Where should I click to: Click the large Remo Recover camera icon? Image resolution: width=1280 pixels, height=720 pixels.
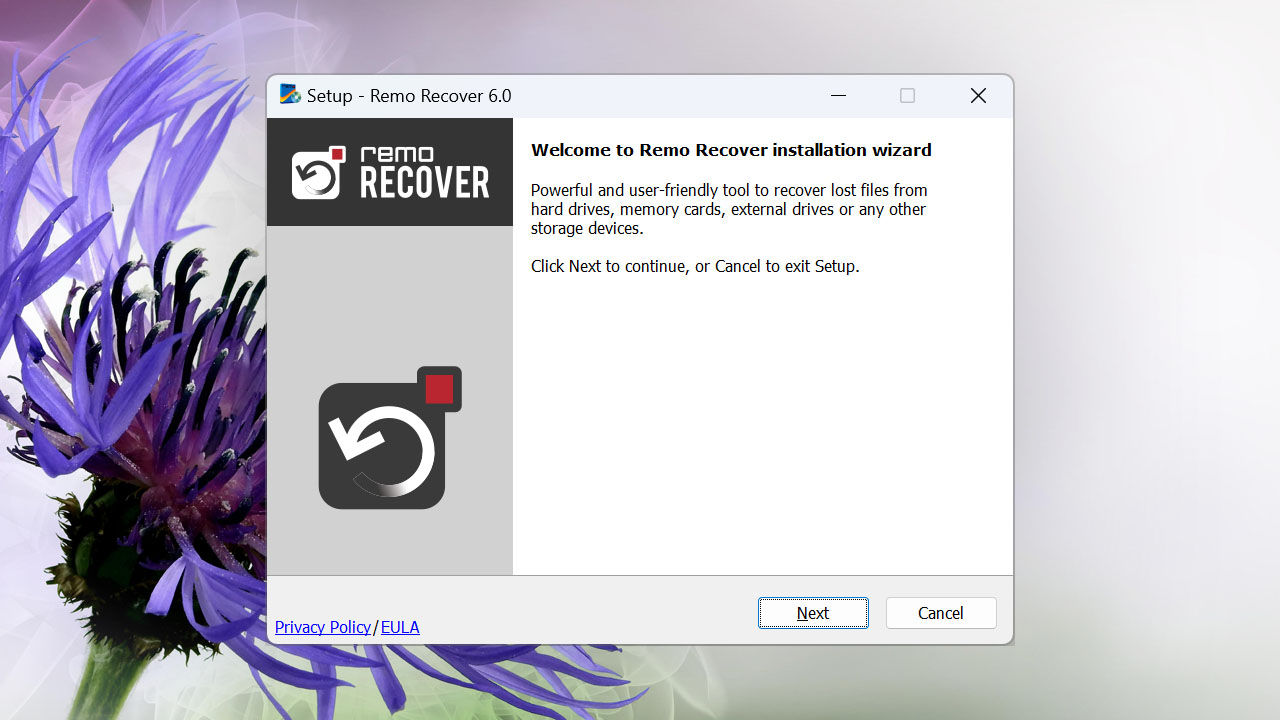390,438
